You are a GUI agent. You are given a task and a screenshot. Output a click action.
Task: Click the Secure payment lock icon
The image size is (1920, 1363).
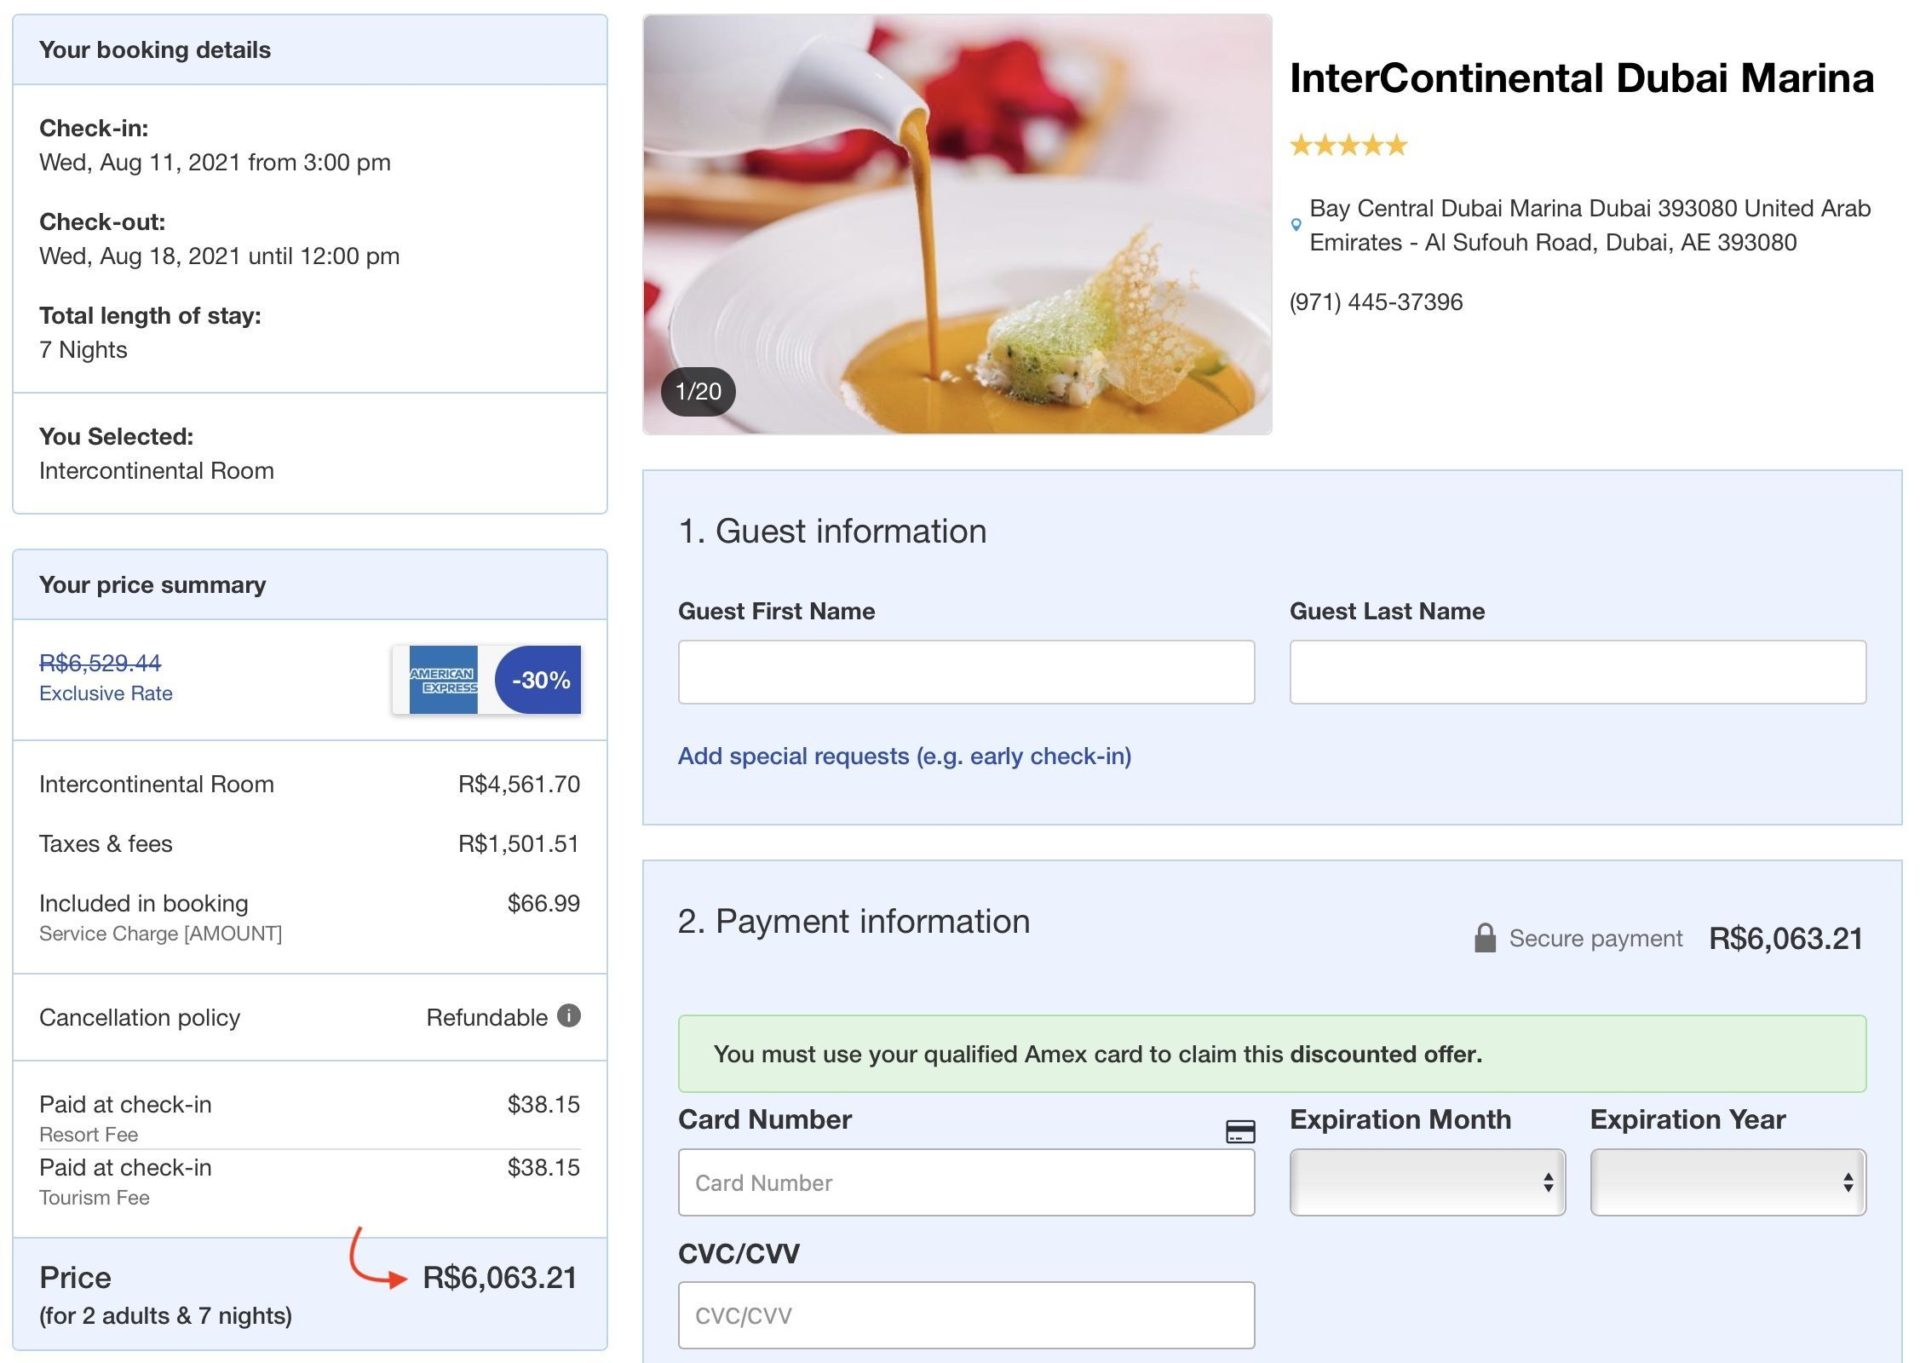click(x=1485, y=938)
